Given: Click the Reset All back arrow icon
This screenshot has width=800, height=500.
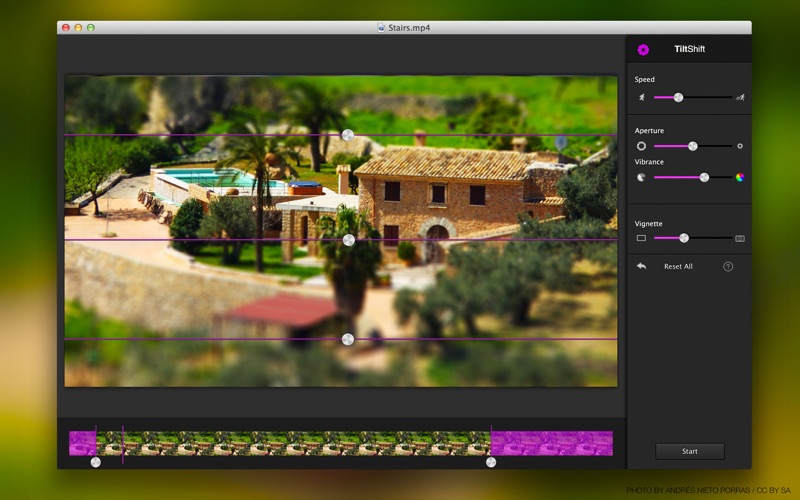Looking at the screenshot, I should pos(641,266).
